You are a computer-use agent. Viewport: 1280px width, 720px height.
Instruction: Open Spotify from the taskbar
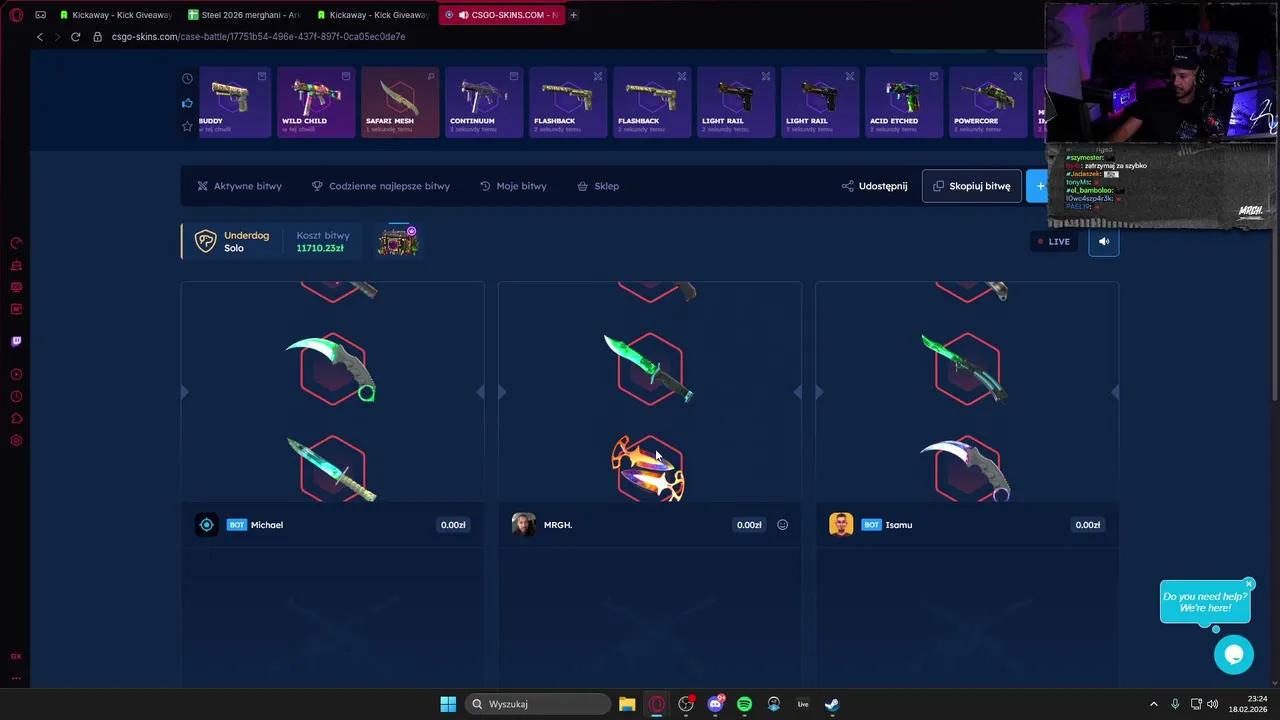(744, 704)
